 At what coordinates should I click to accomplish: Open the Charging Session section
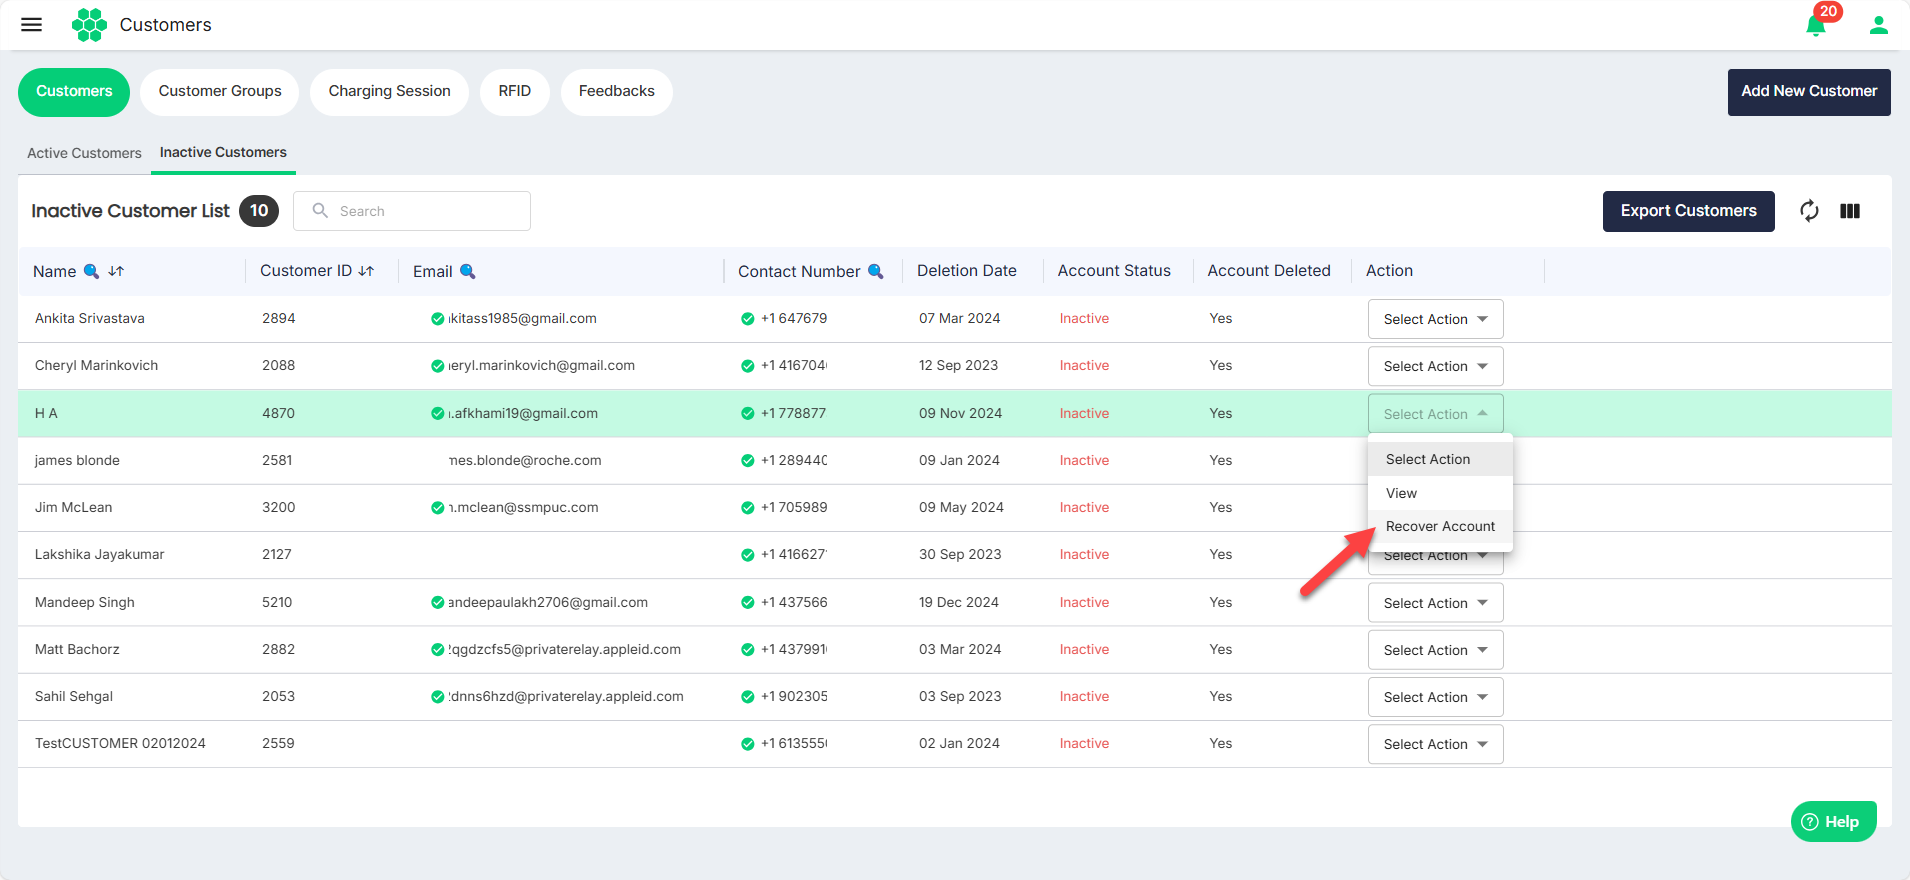click(390, 91)
